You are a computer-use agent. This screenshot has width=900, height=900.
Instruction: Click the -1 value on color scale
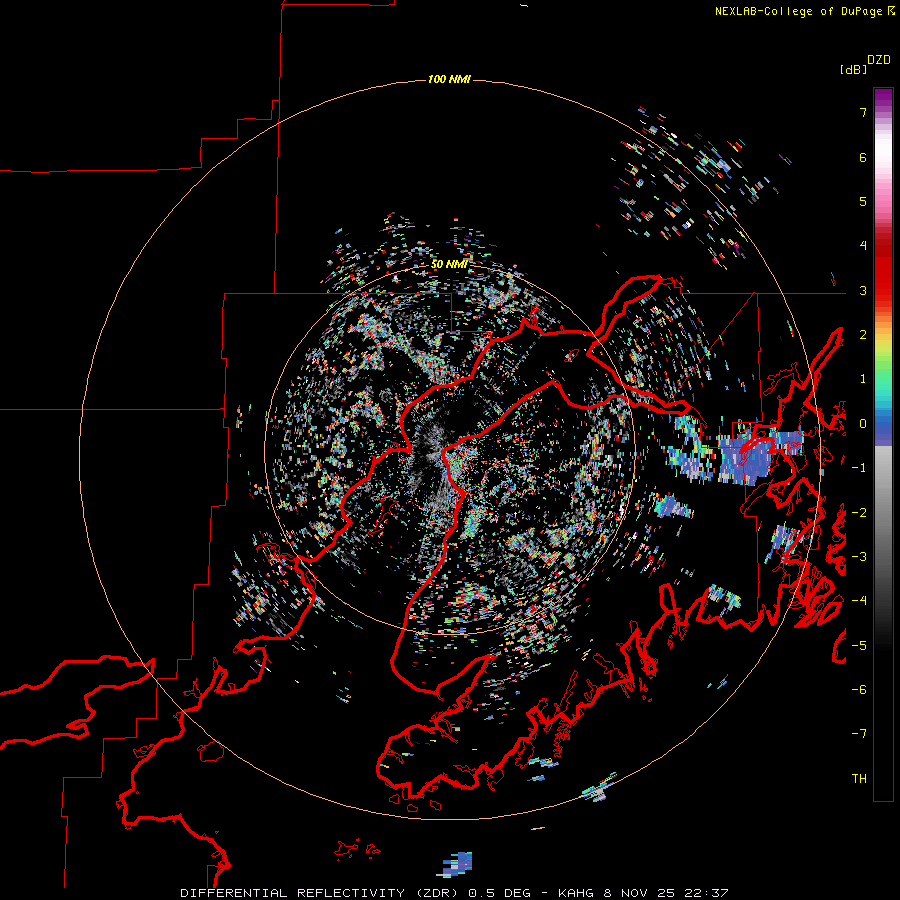click(x=859, y=468)
